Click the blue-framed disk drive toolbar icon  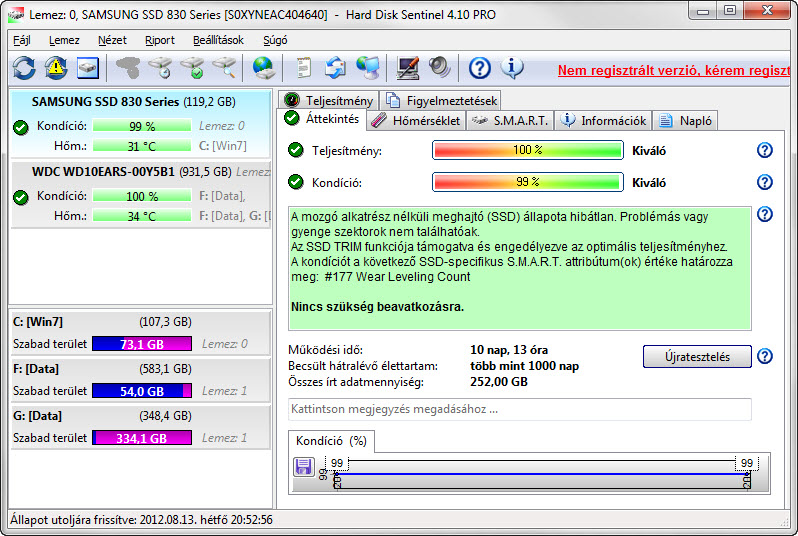coord(88,68)
